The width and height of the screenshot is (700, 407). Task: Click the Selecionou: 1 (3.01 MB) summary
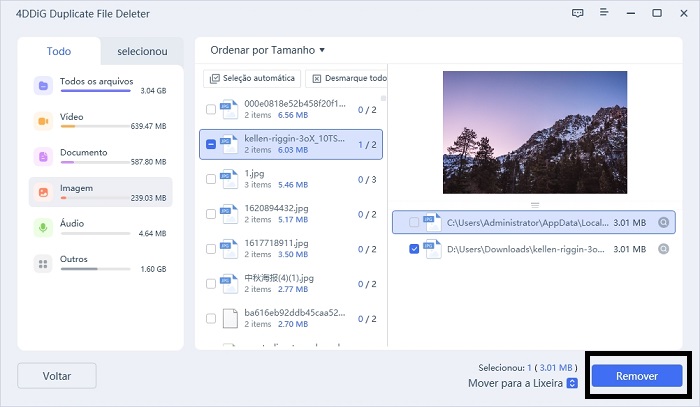click(528, 368)
